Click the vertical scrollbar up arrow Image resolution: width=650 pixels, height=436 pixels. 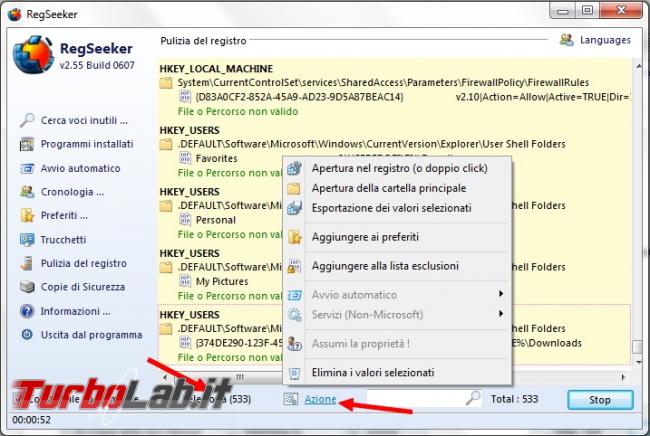pyautogui.click(x=638, y=66)
